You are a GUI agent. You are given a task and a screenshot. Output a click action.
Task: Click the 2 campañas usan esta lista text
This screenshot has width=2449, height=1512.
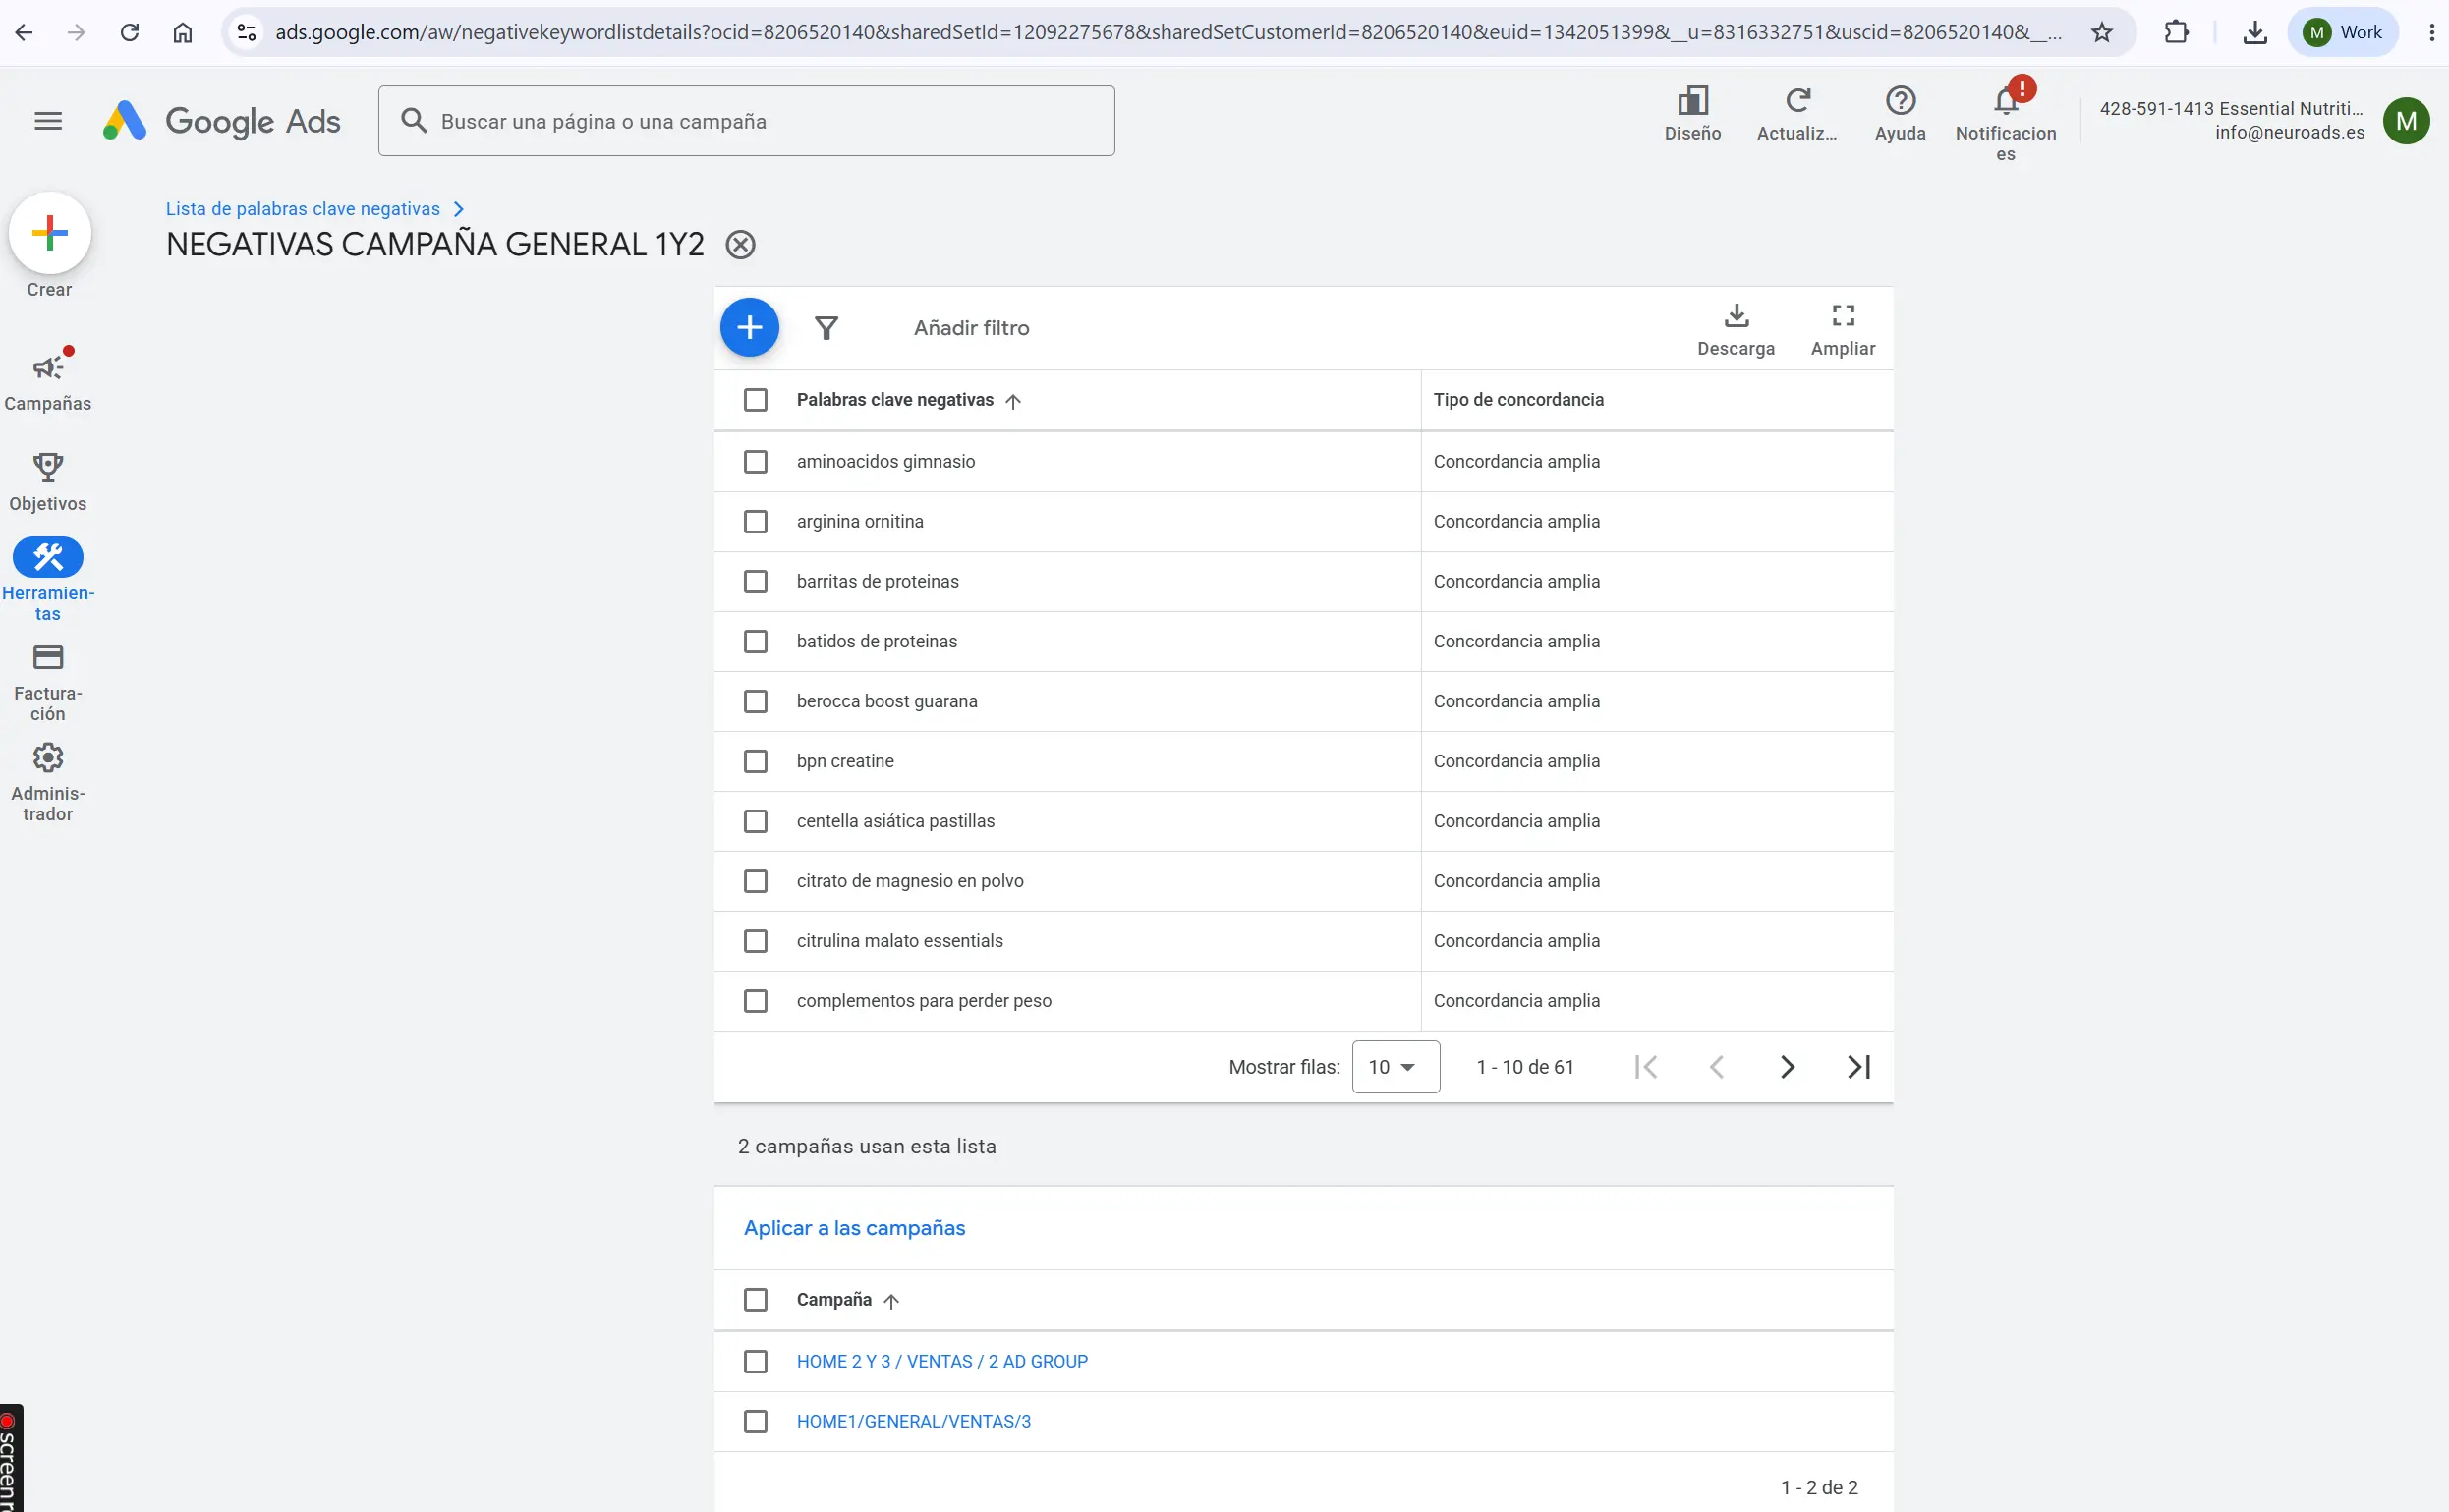point(866,1147)
